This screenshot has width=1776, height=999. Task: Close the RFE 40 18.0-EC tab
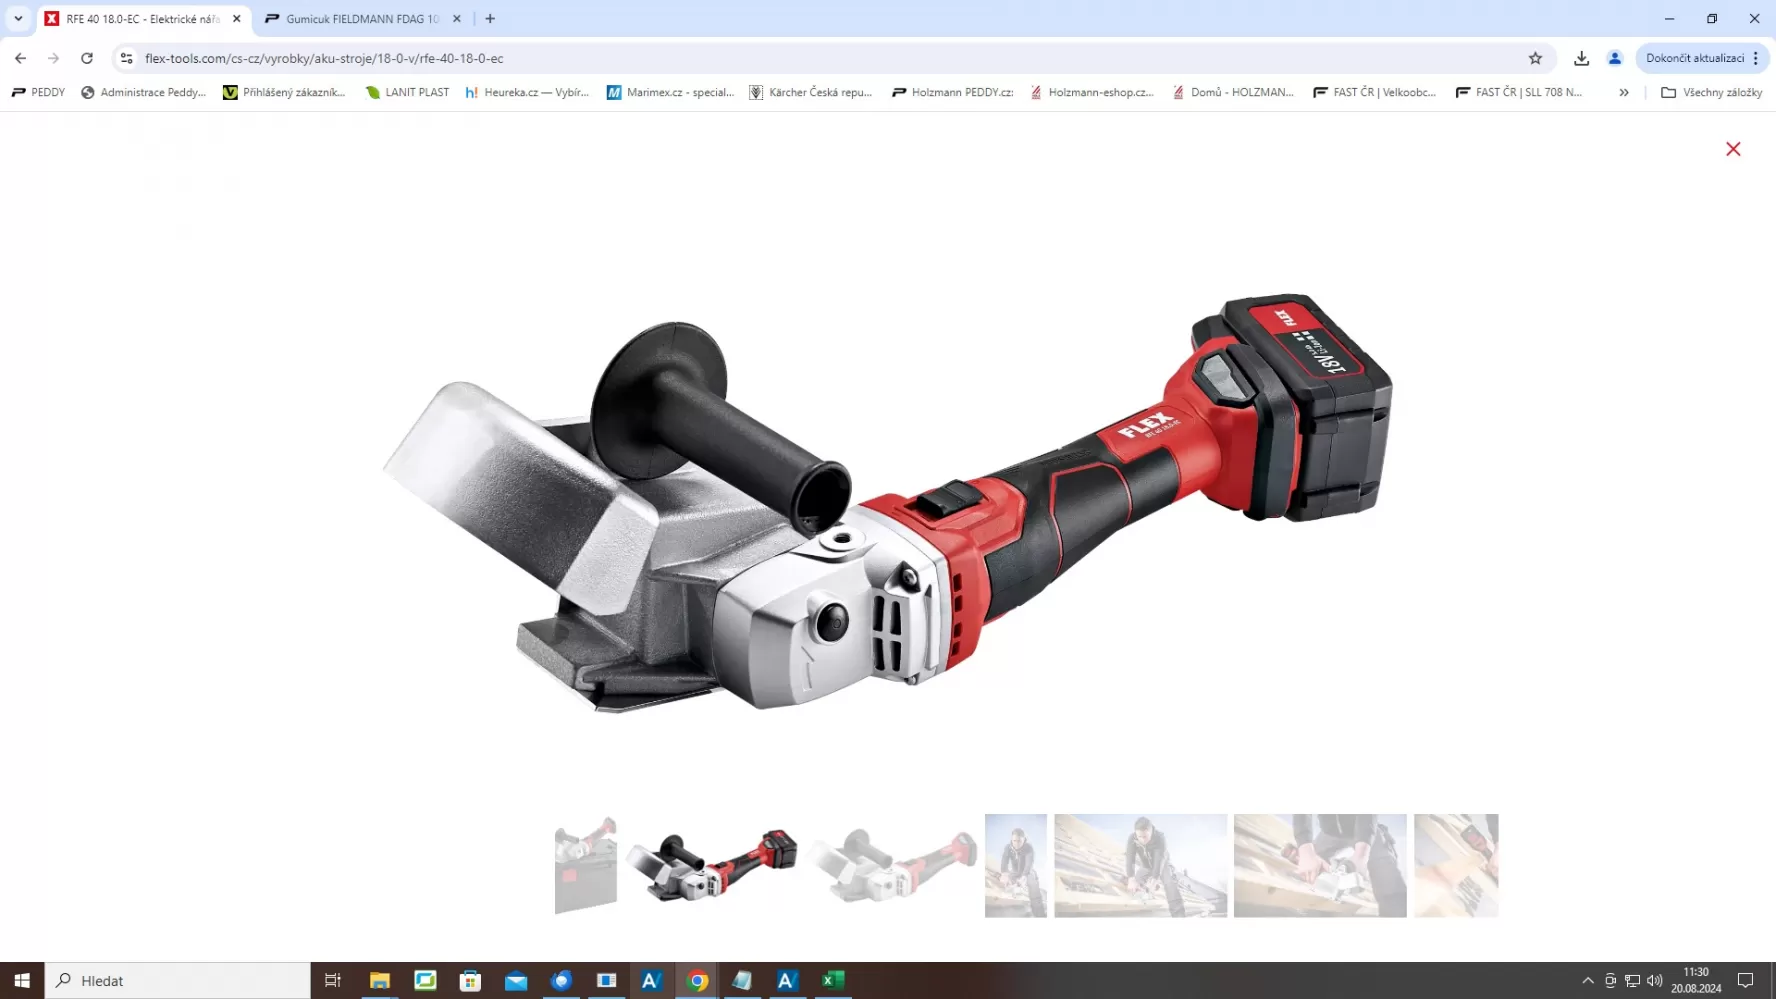pyautogui.click(x=237, y=19)
